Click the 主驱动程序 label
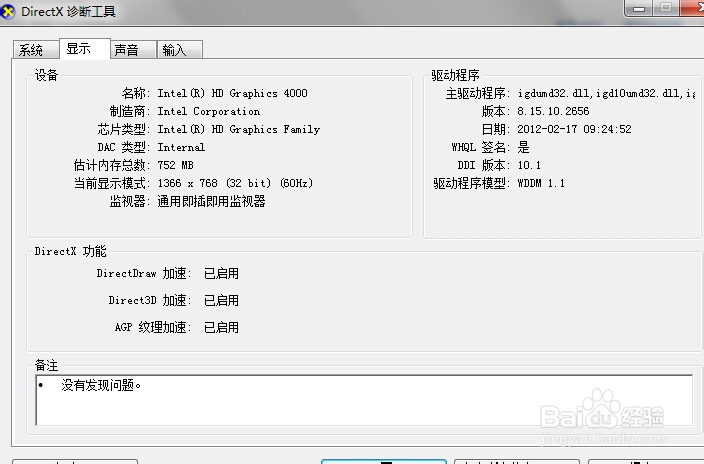The image size is (704, 464). point(477,93)
